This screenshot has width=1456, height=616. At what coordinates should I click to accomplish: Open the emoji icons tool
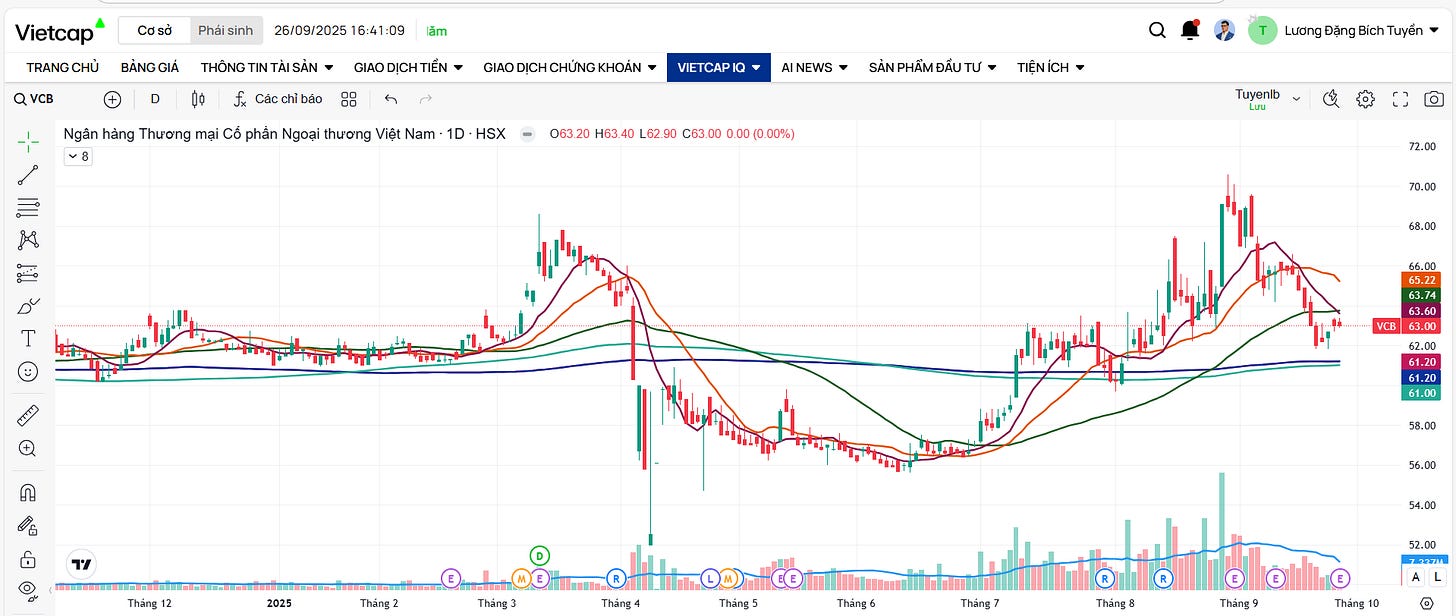(x=28, y=371)
